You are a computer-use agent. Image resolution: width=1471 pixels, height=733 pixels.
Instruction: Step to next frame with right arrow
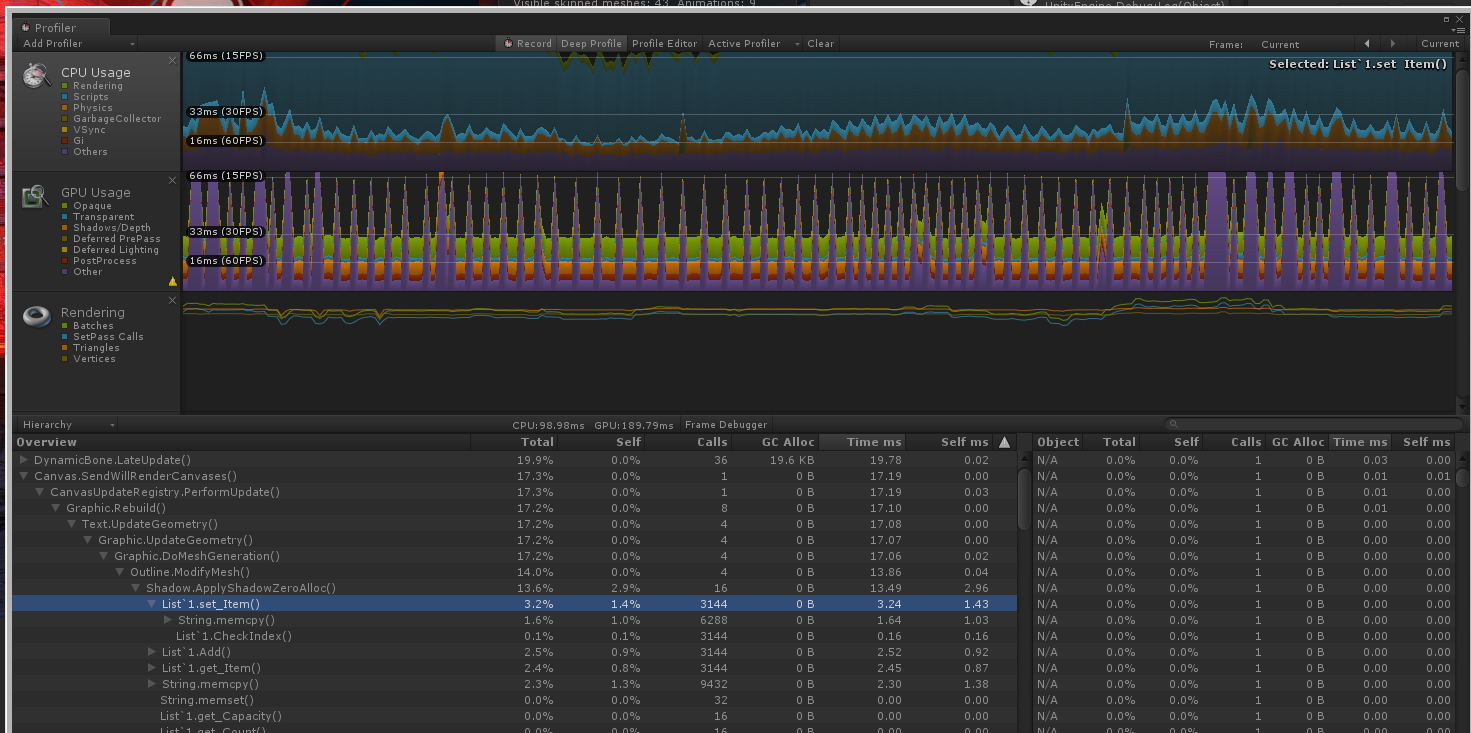point(1392,44)
